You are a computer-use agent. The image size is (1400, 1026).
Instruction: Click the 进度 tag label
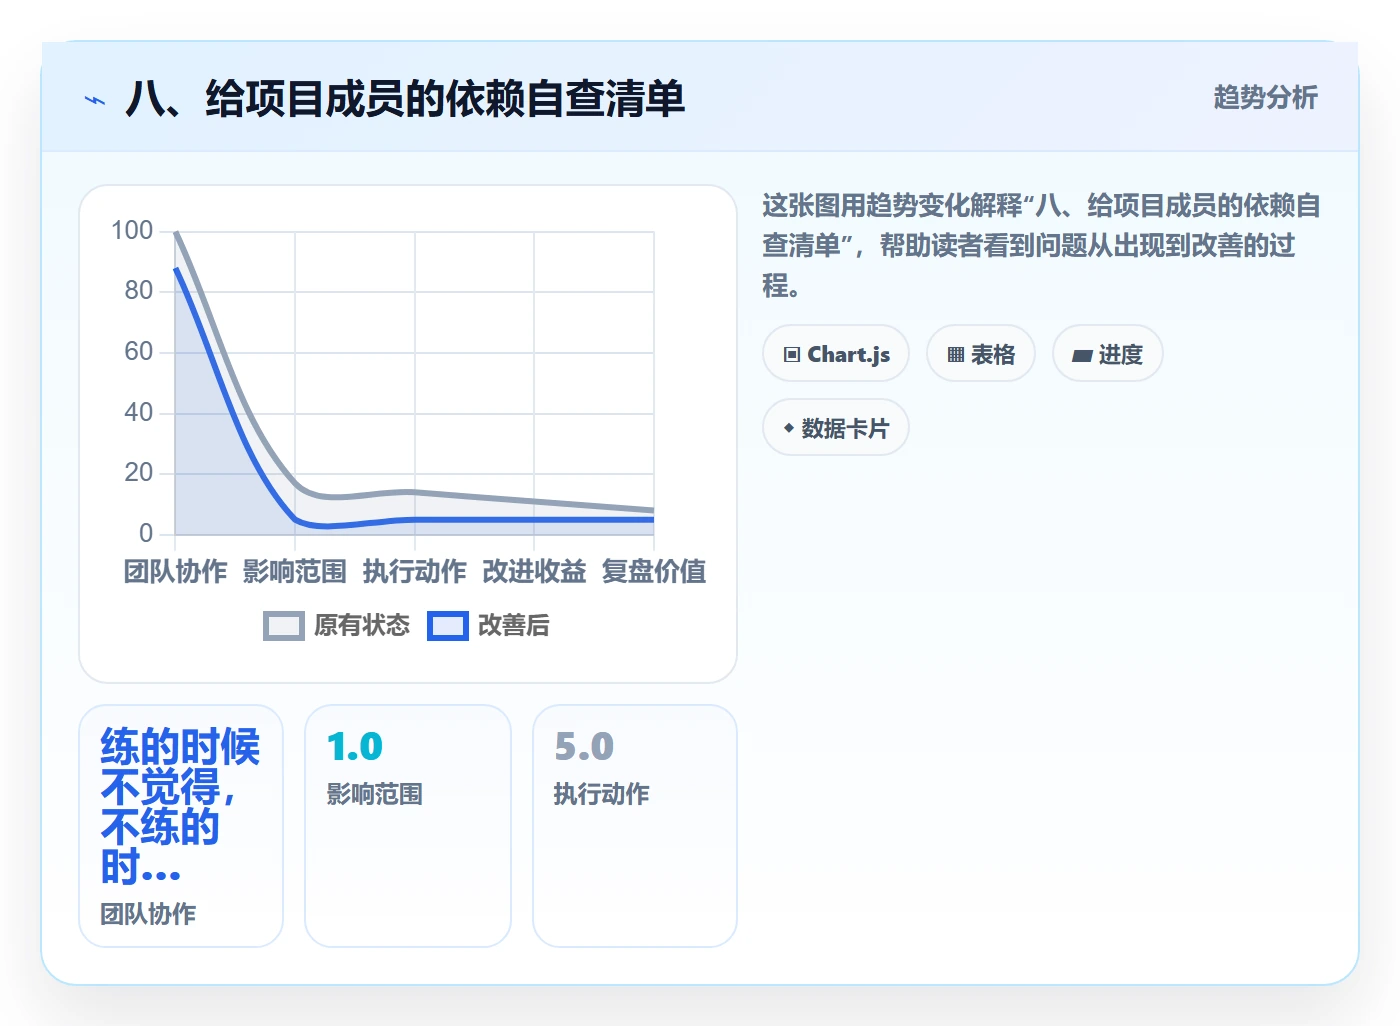coord(1120,355)
